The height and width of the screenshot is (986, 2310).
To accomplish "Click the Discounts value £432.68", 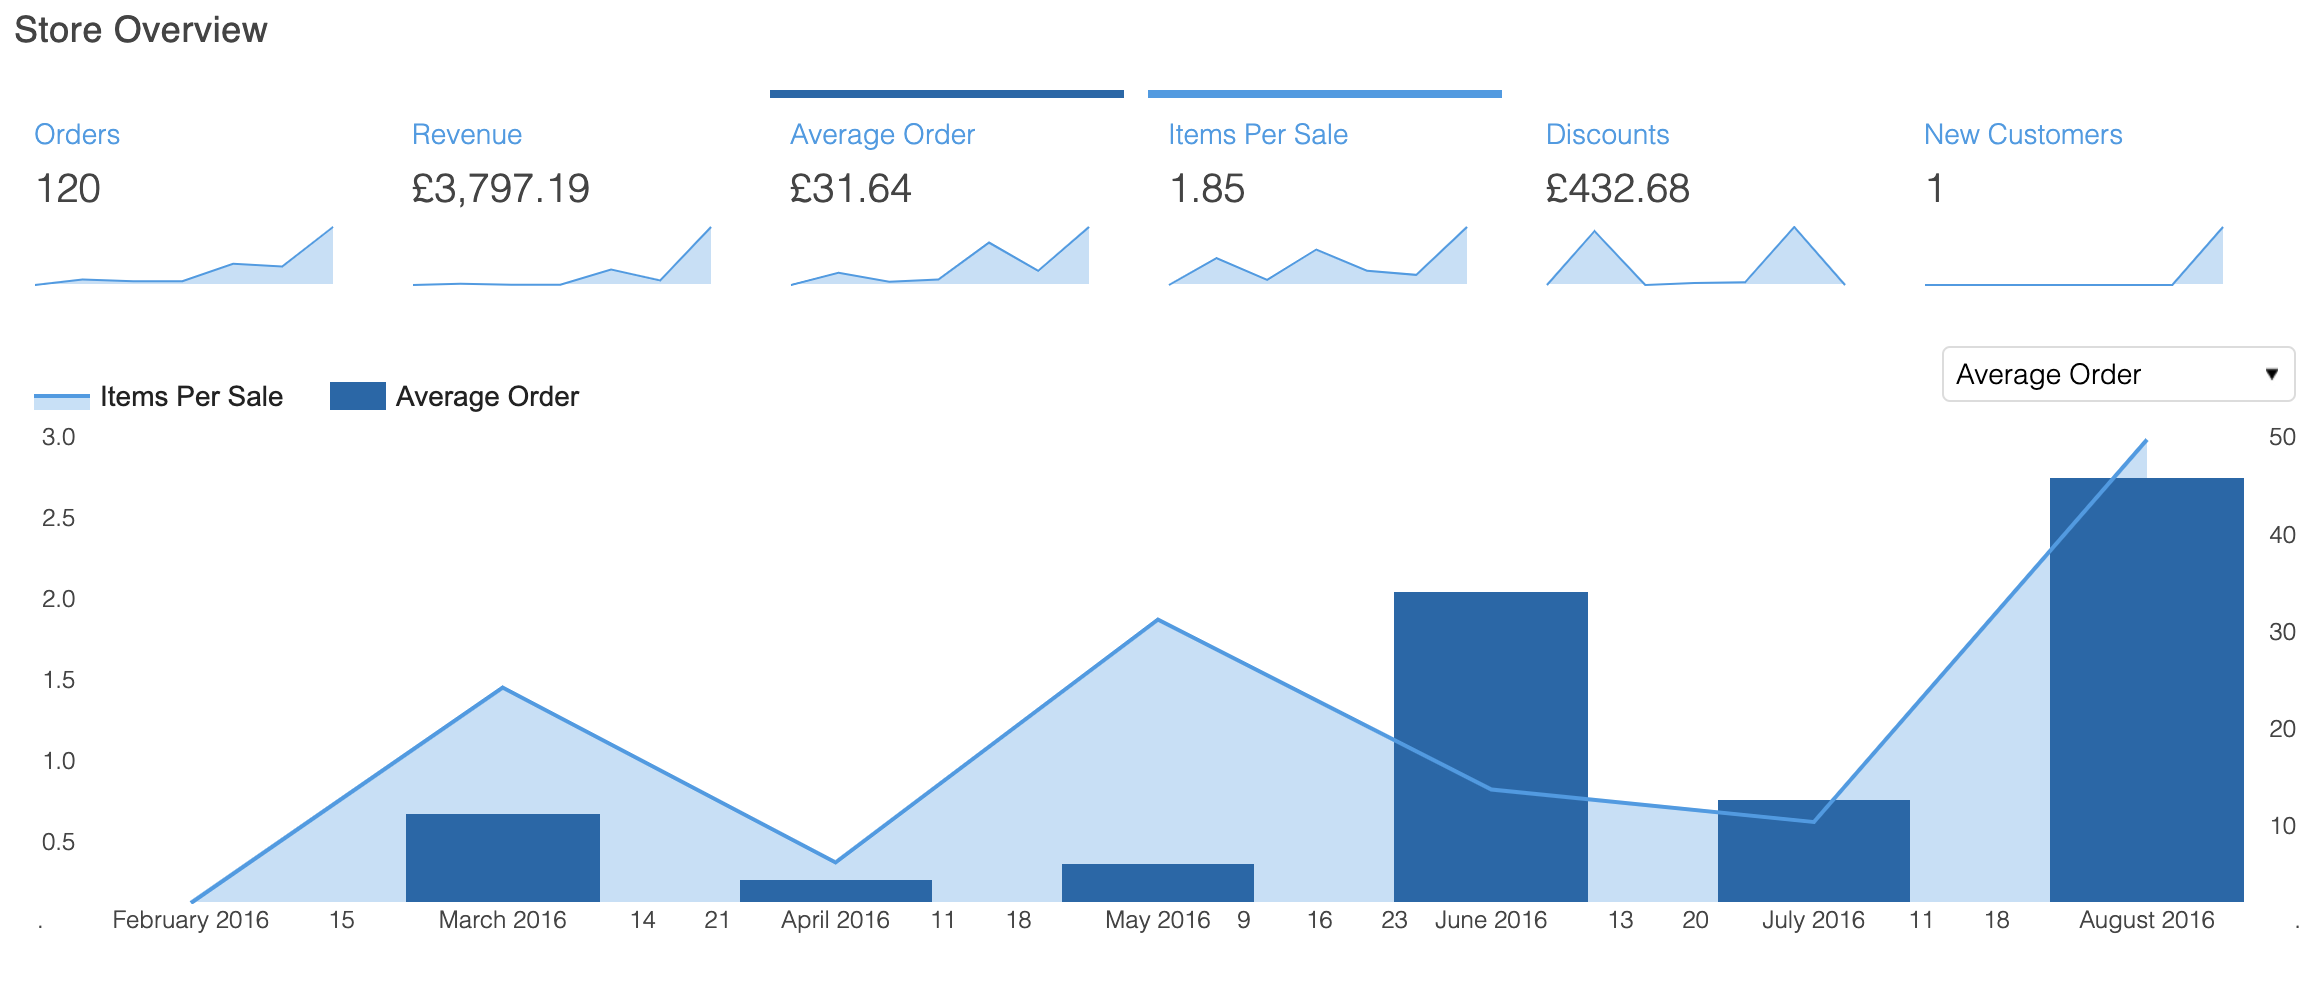I will click(x=1618, y=189).
